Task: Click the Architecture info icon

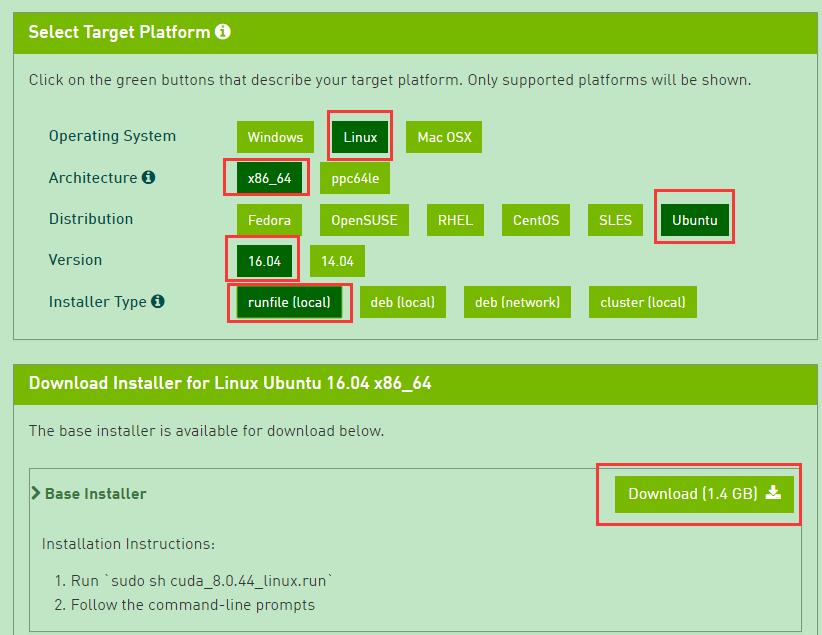Action: 149,178
